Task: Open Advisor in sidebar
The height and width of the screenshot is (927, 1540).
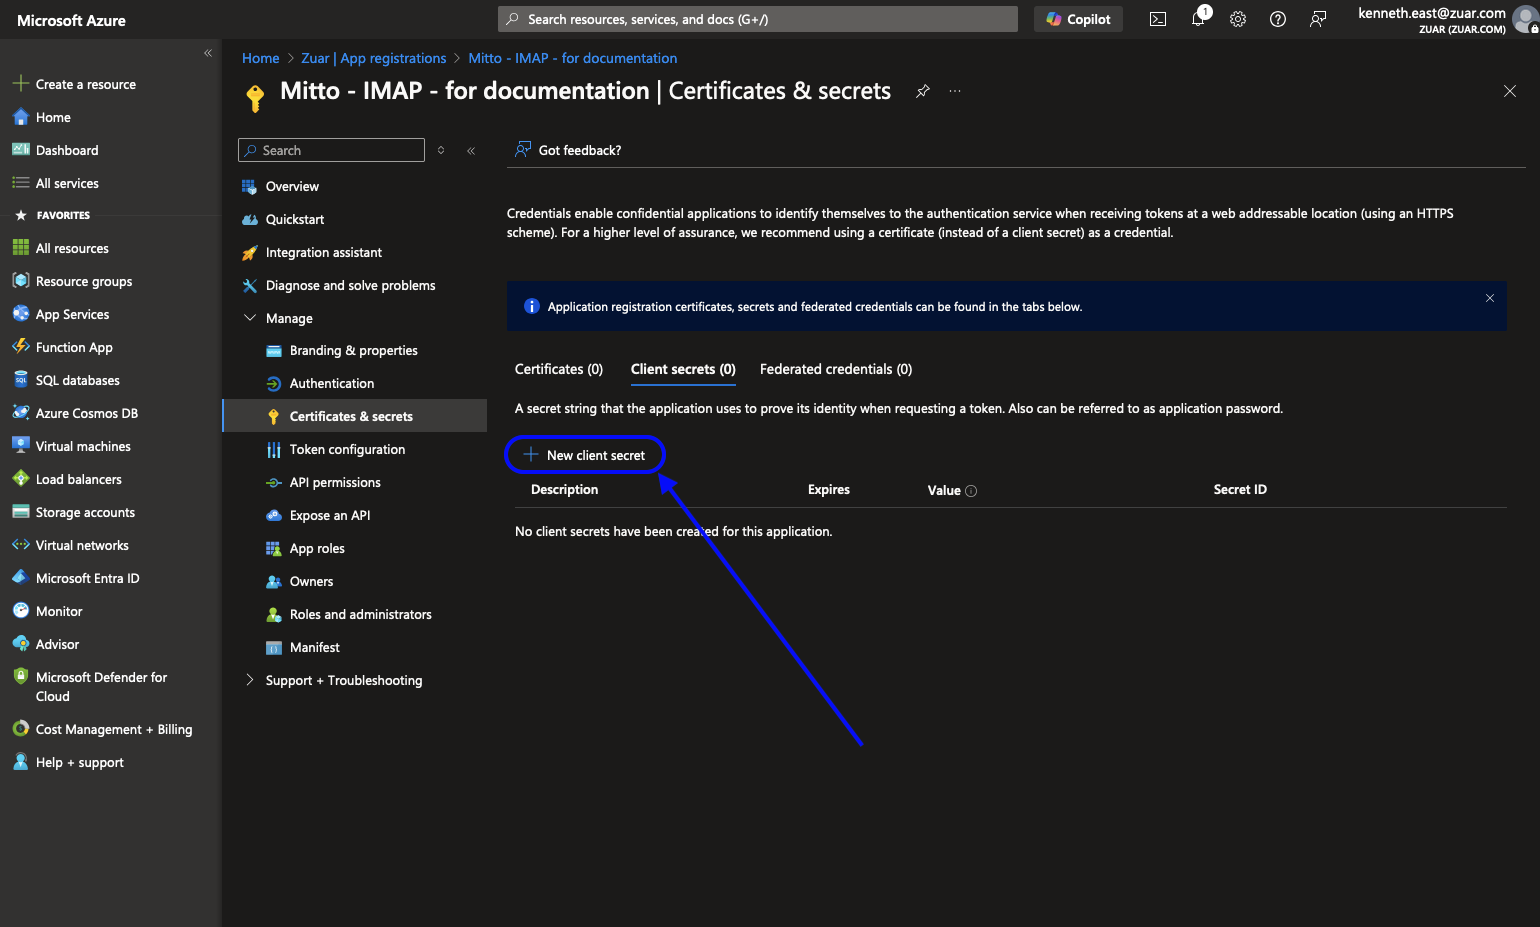Action: [x=46, y=644]
